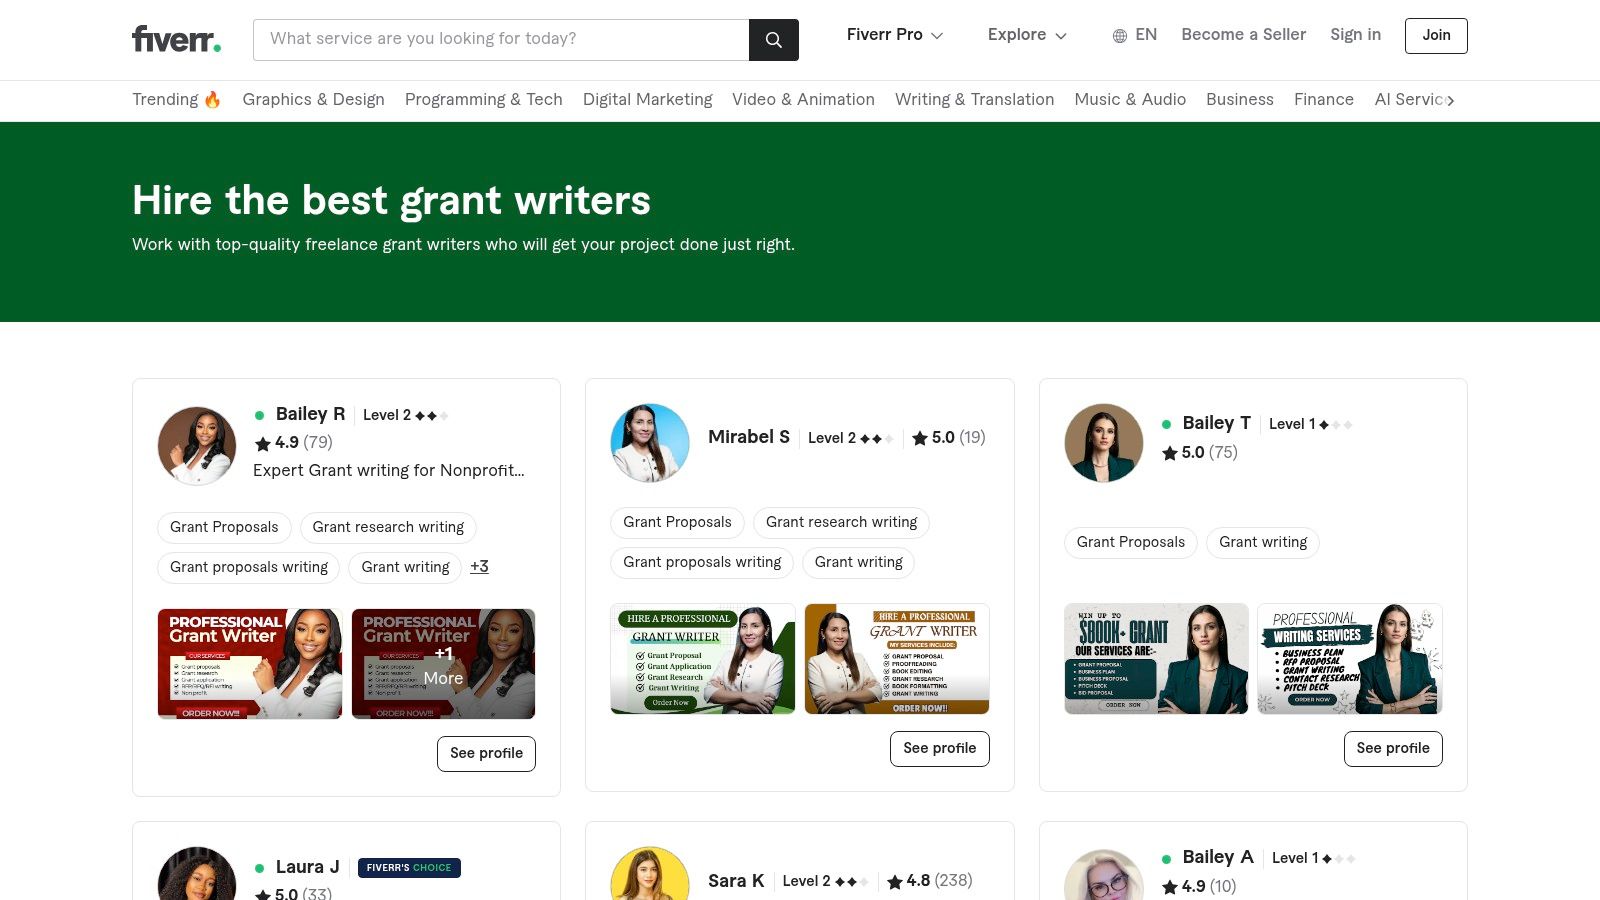Open the Trending category
This screenshot has width=1600, height=900.
pyautogui.click(x=177, y=99)
